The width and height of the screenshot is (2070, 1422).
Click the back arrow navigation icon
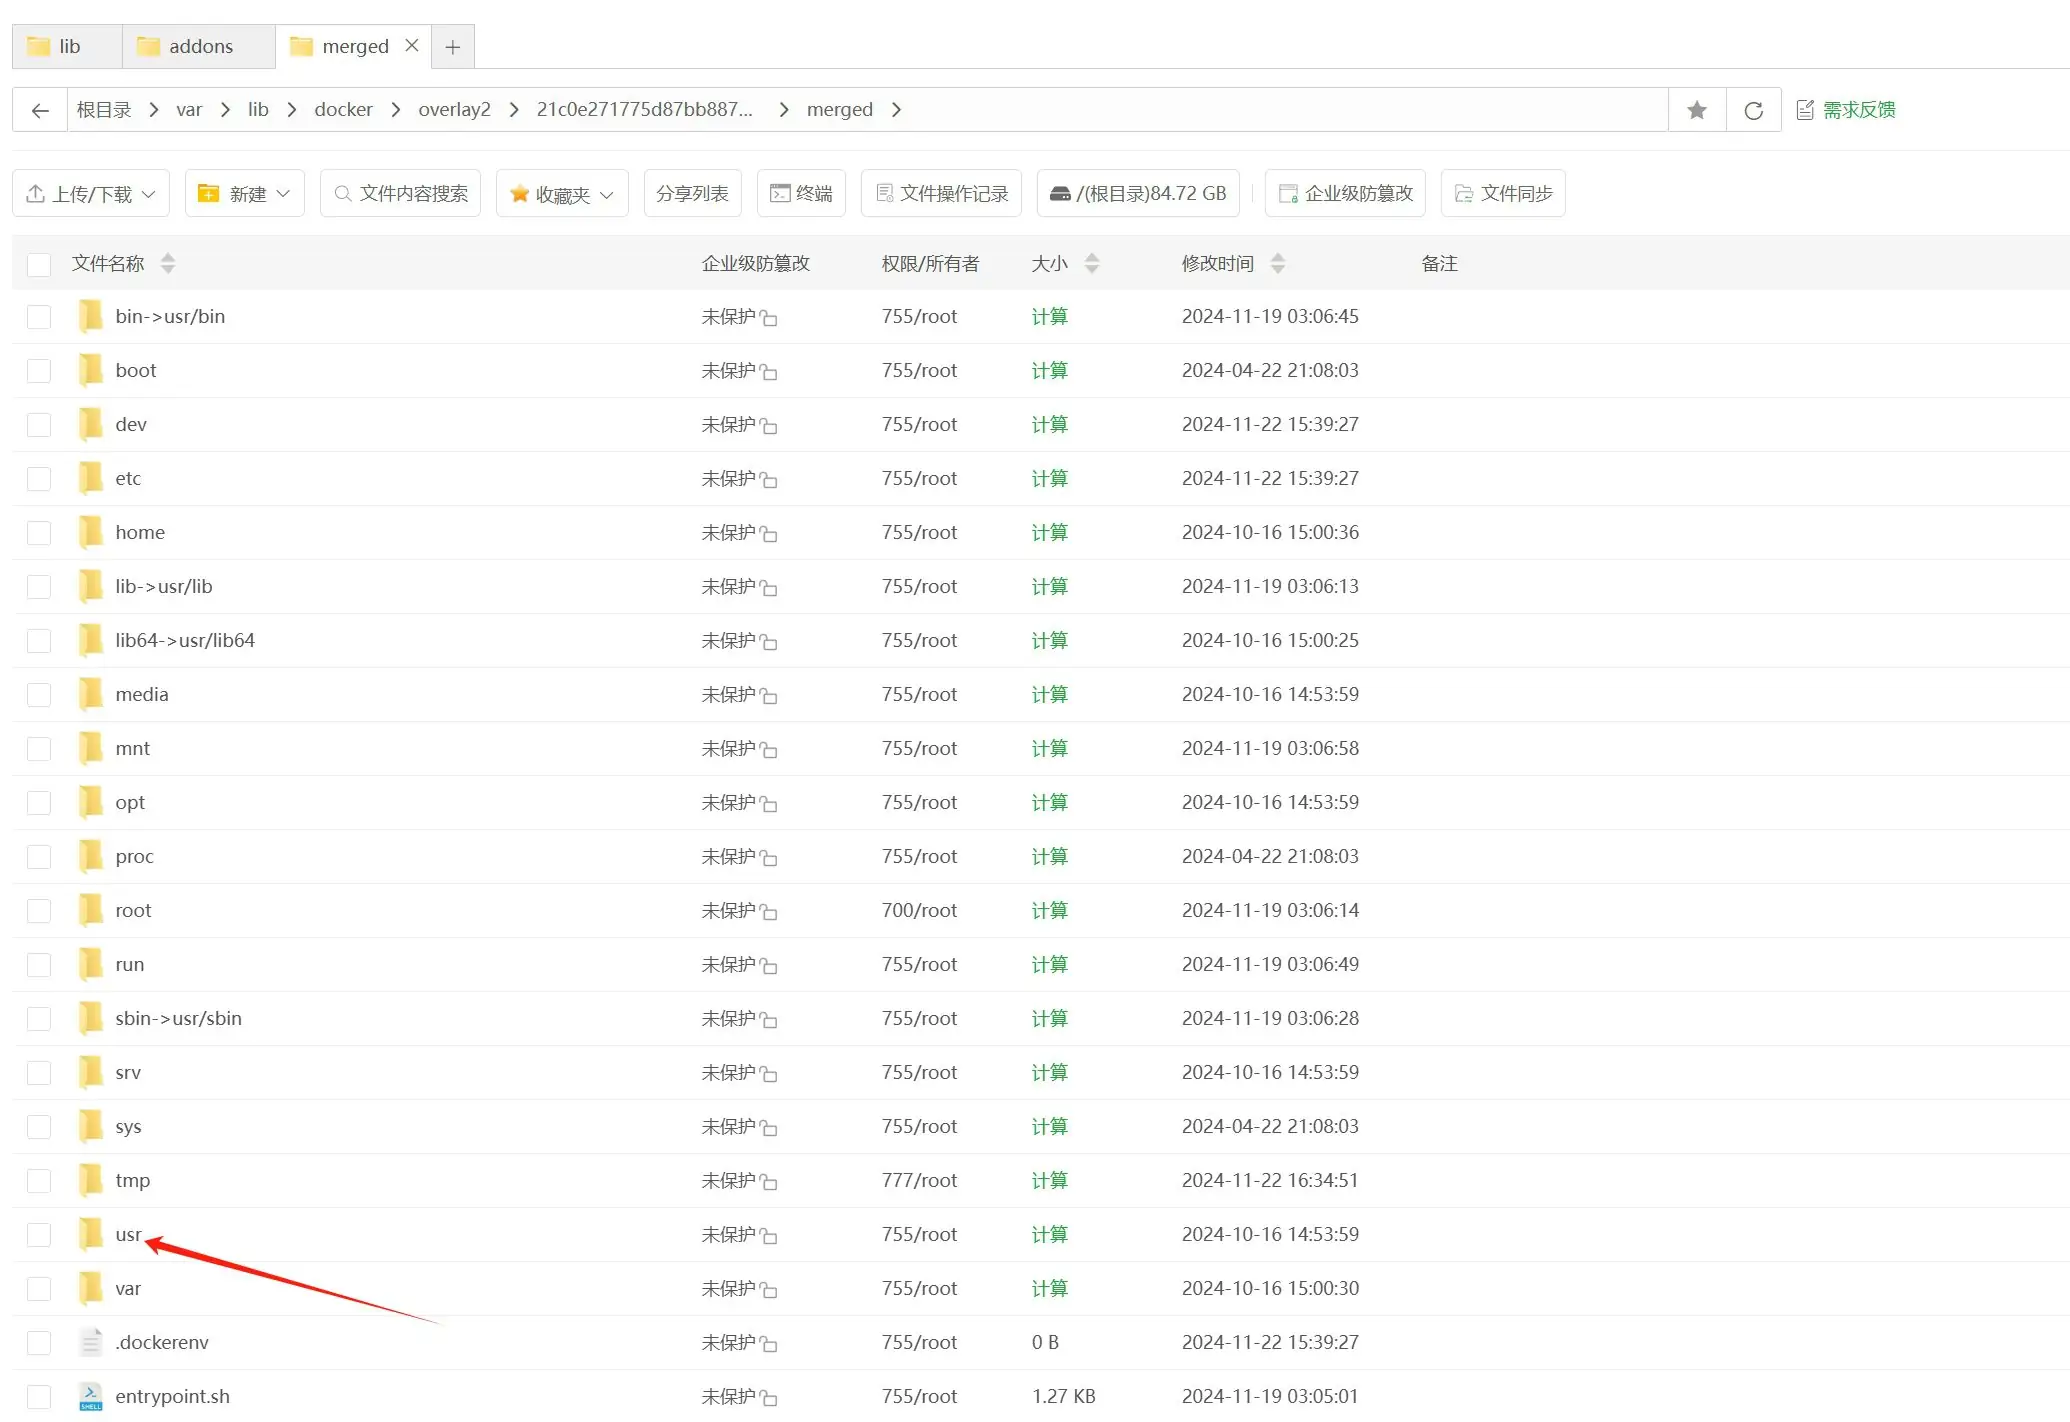pos(40,110)
